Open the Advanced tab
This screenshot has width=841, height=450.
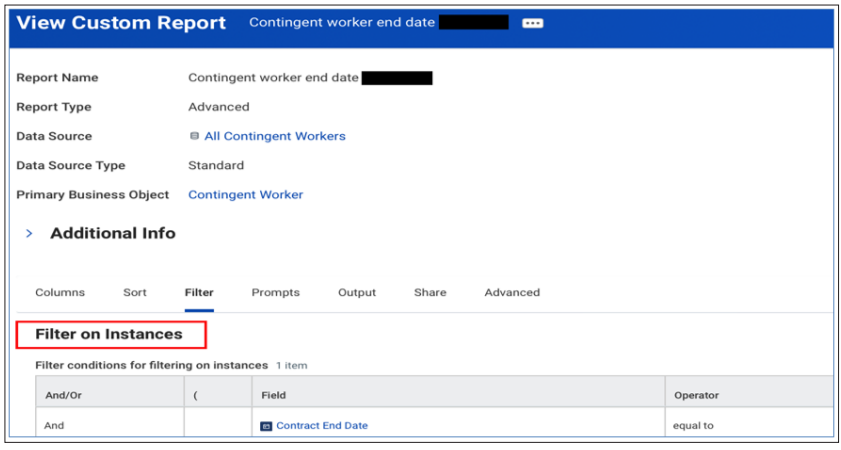pyautogui.click(x=512, y=292)
